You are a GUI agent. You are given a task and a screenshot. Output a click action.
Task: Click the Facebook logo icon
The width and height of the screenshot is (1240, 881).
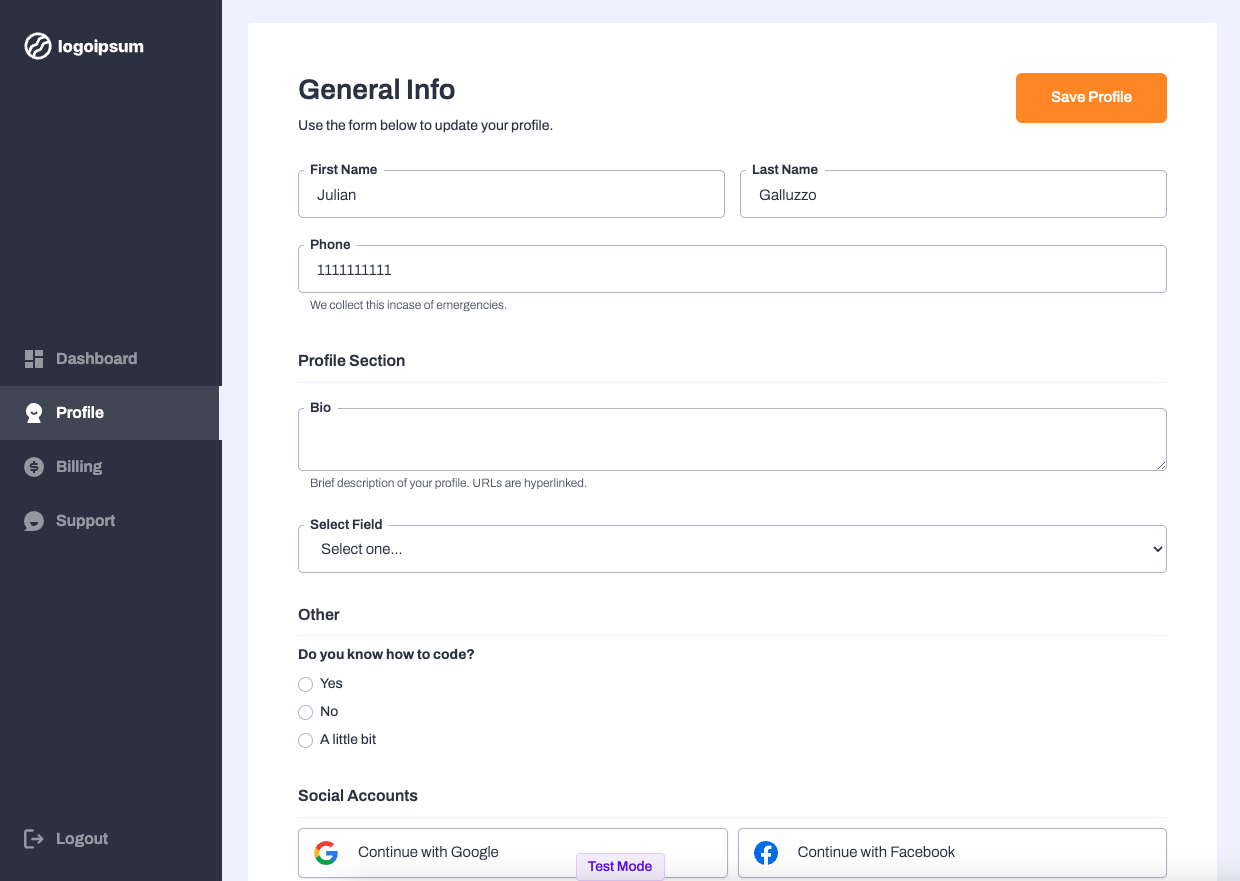766,853
